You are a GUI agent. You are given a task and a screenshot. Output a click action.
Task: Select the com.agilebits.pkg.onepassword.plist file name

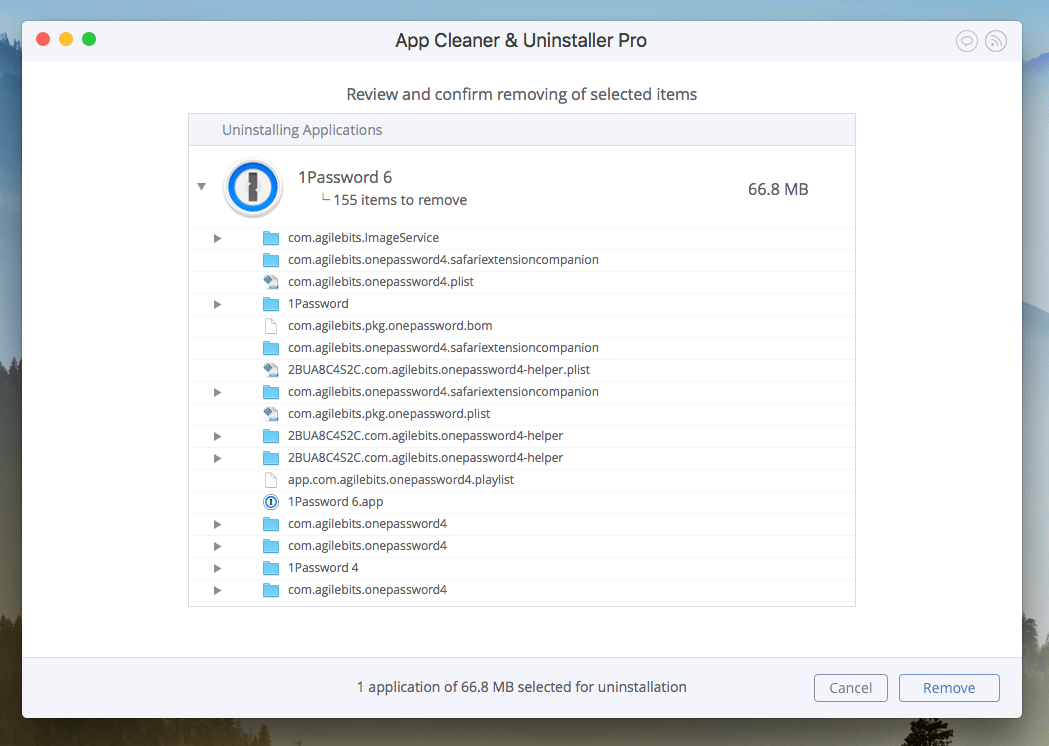(x=389, y=413)
